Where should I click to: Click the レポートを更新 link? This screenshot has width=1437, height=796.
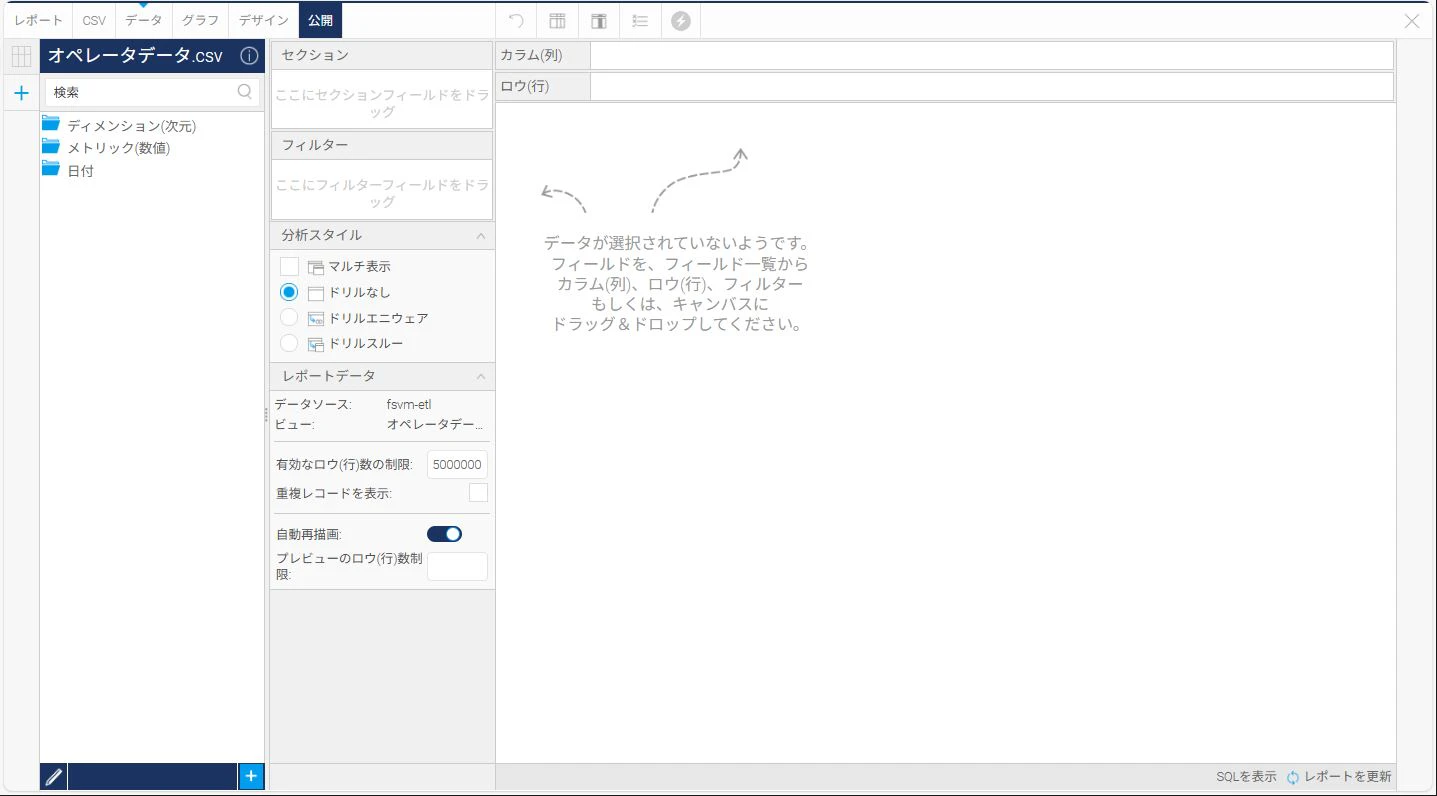pos(1347,777)
